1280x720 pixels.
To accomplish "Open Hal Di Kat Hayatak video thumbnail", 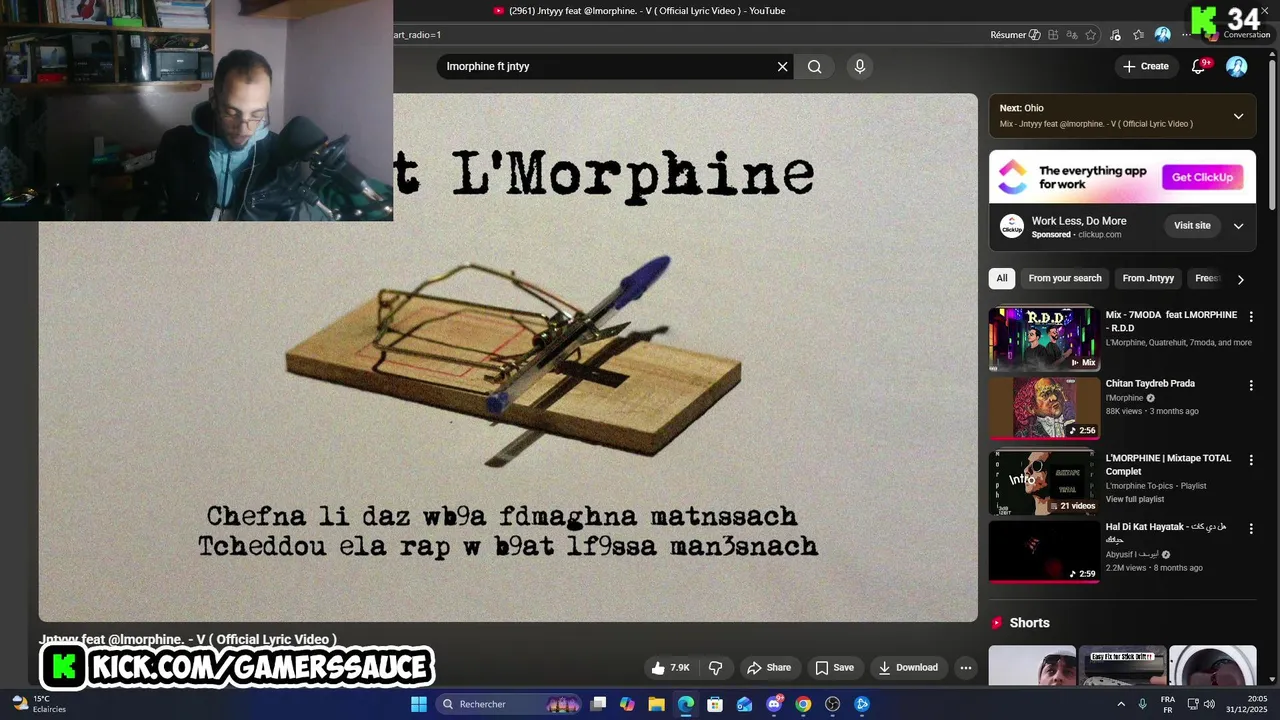I will [1044, 551].
